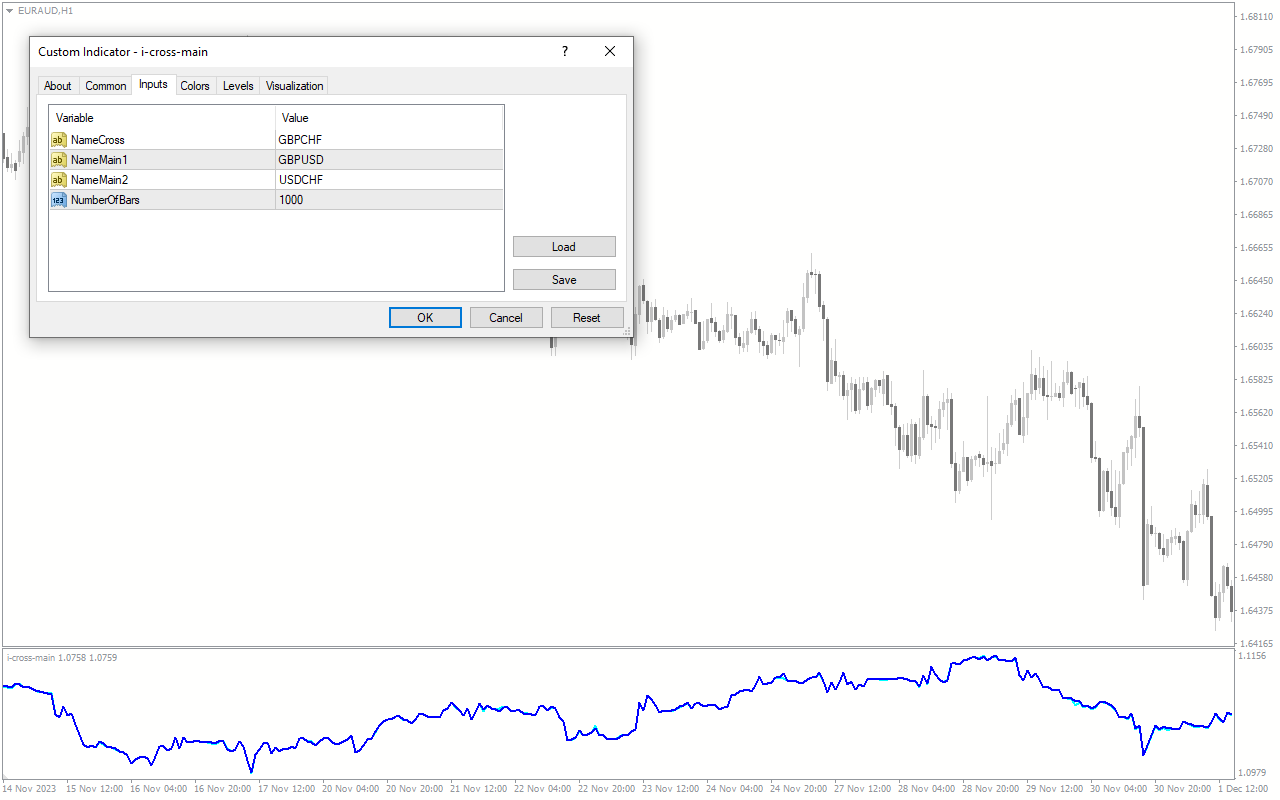Click the dialog resize grip corner
This screenshot has height=800, width=1280.
(x=626, y=330)
